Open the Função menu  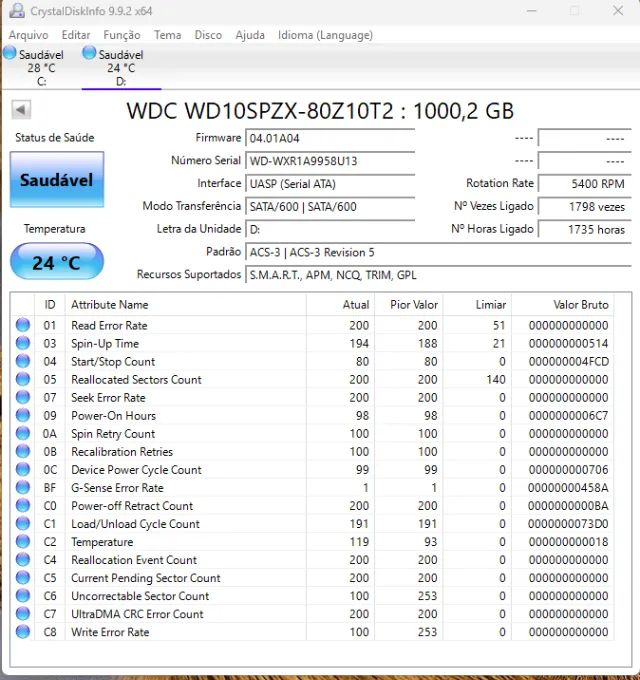point(122,35)
